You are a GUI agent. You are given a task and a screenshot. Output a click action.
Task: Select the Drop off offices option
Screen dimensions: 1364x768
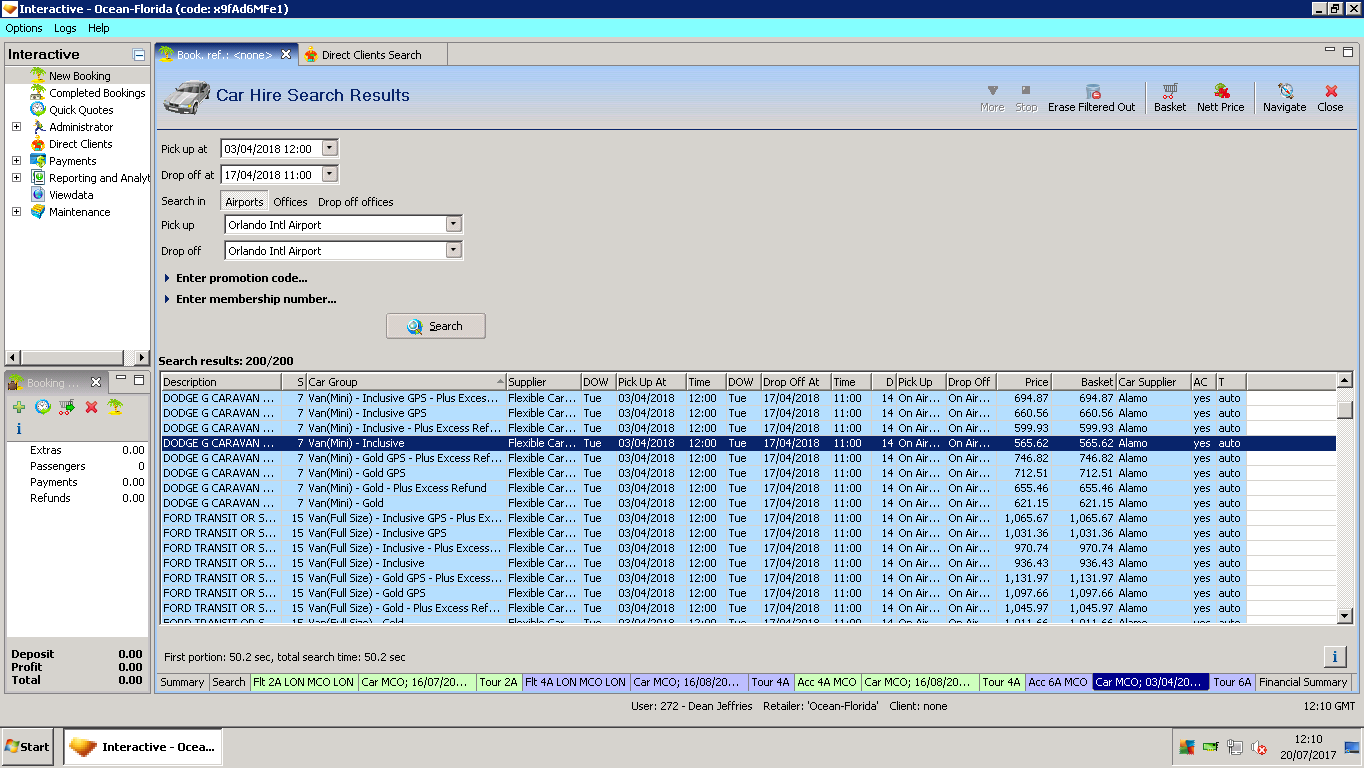355,202
